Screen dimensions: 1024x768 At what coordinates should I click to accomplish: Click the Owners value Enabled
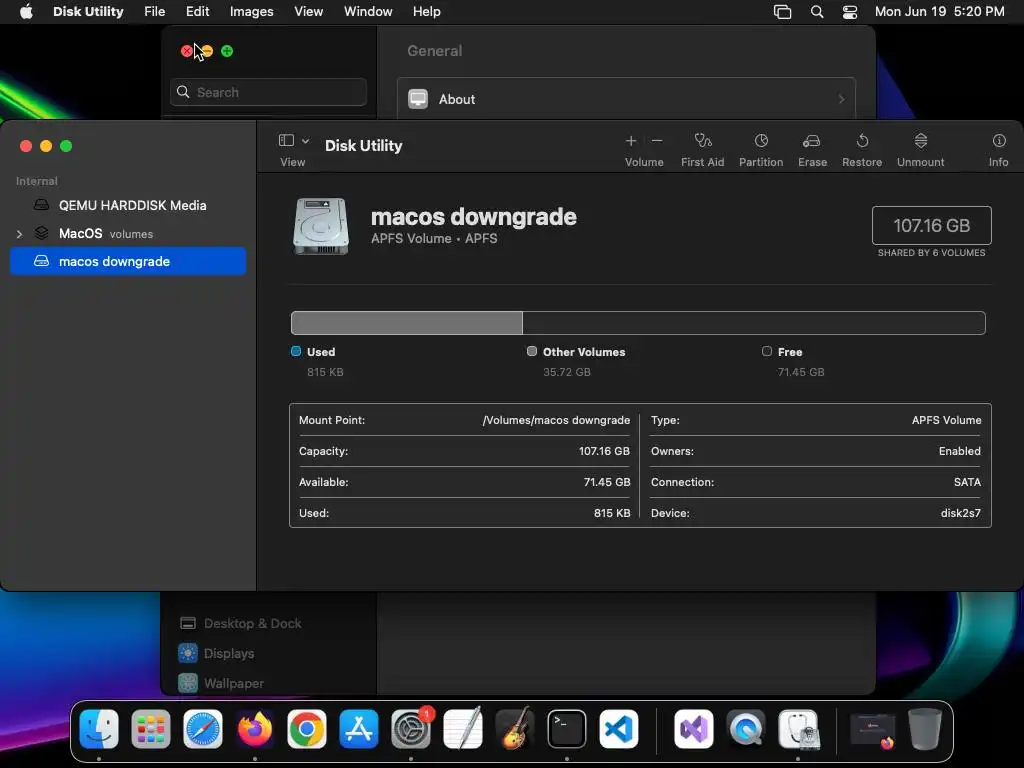tap(959, 451)
